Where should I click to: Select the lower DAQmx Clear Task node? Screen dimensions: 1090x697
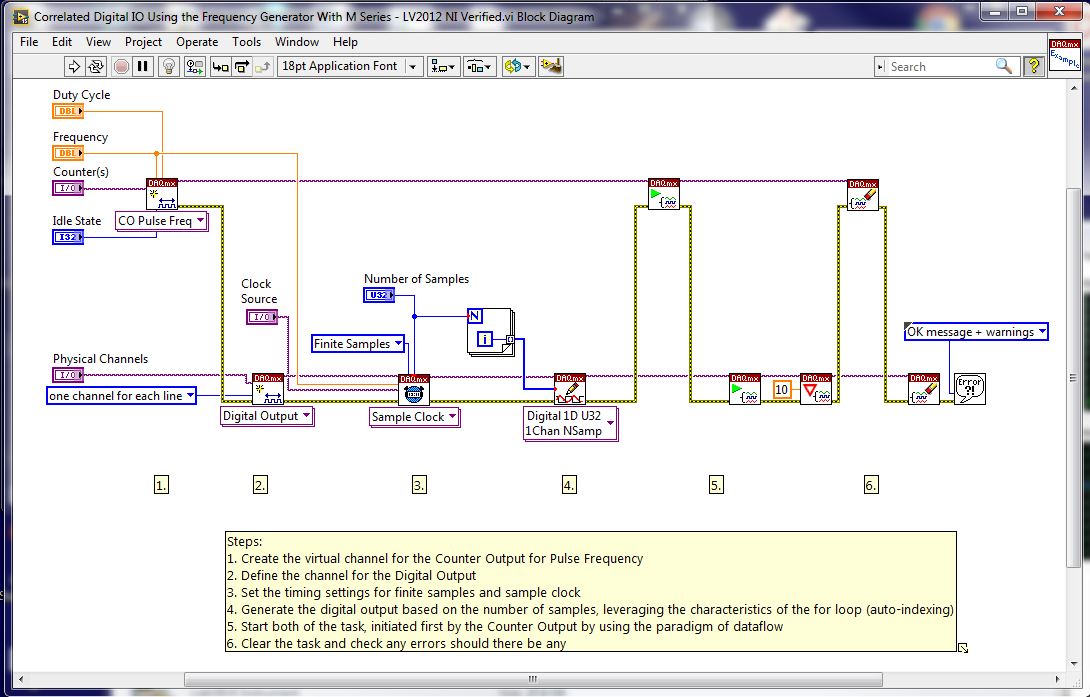coord(924,389)
